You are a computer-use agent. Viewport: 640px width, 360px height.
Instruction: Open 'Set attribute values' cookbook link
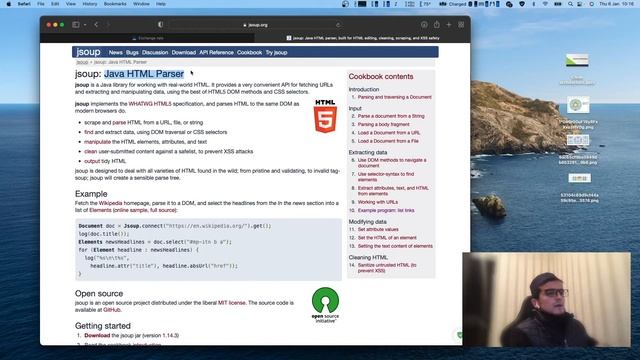(378, 229)
